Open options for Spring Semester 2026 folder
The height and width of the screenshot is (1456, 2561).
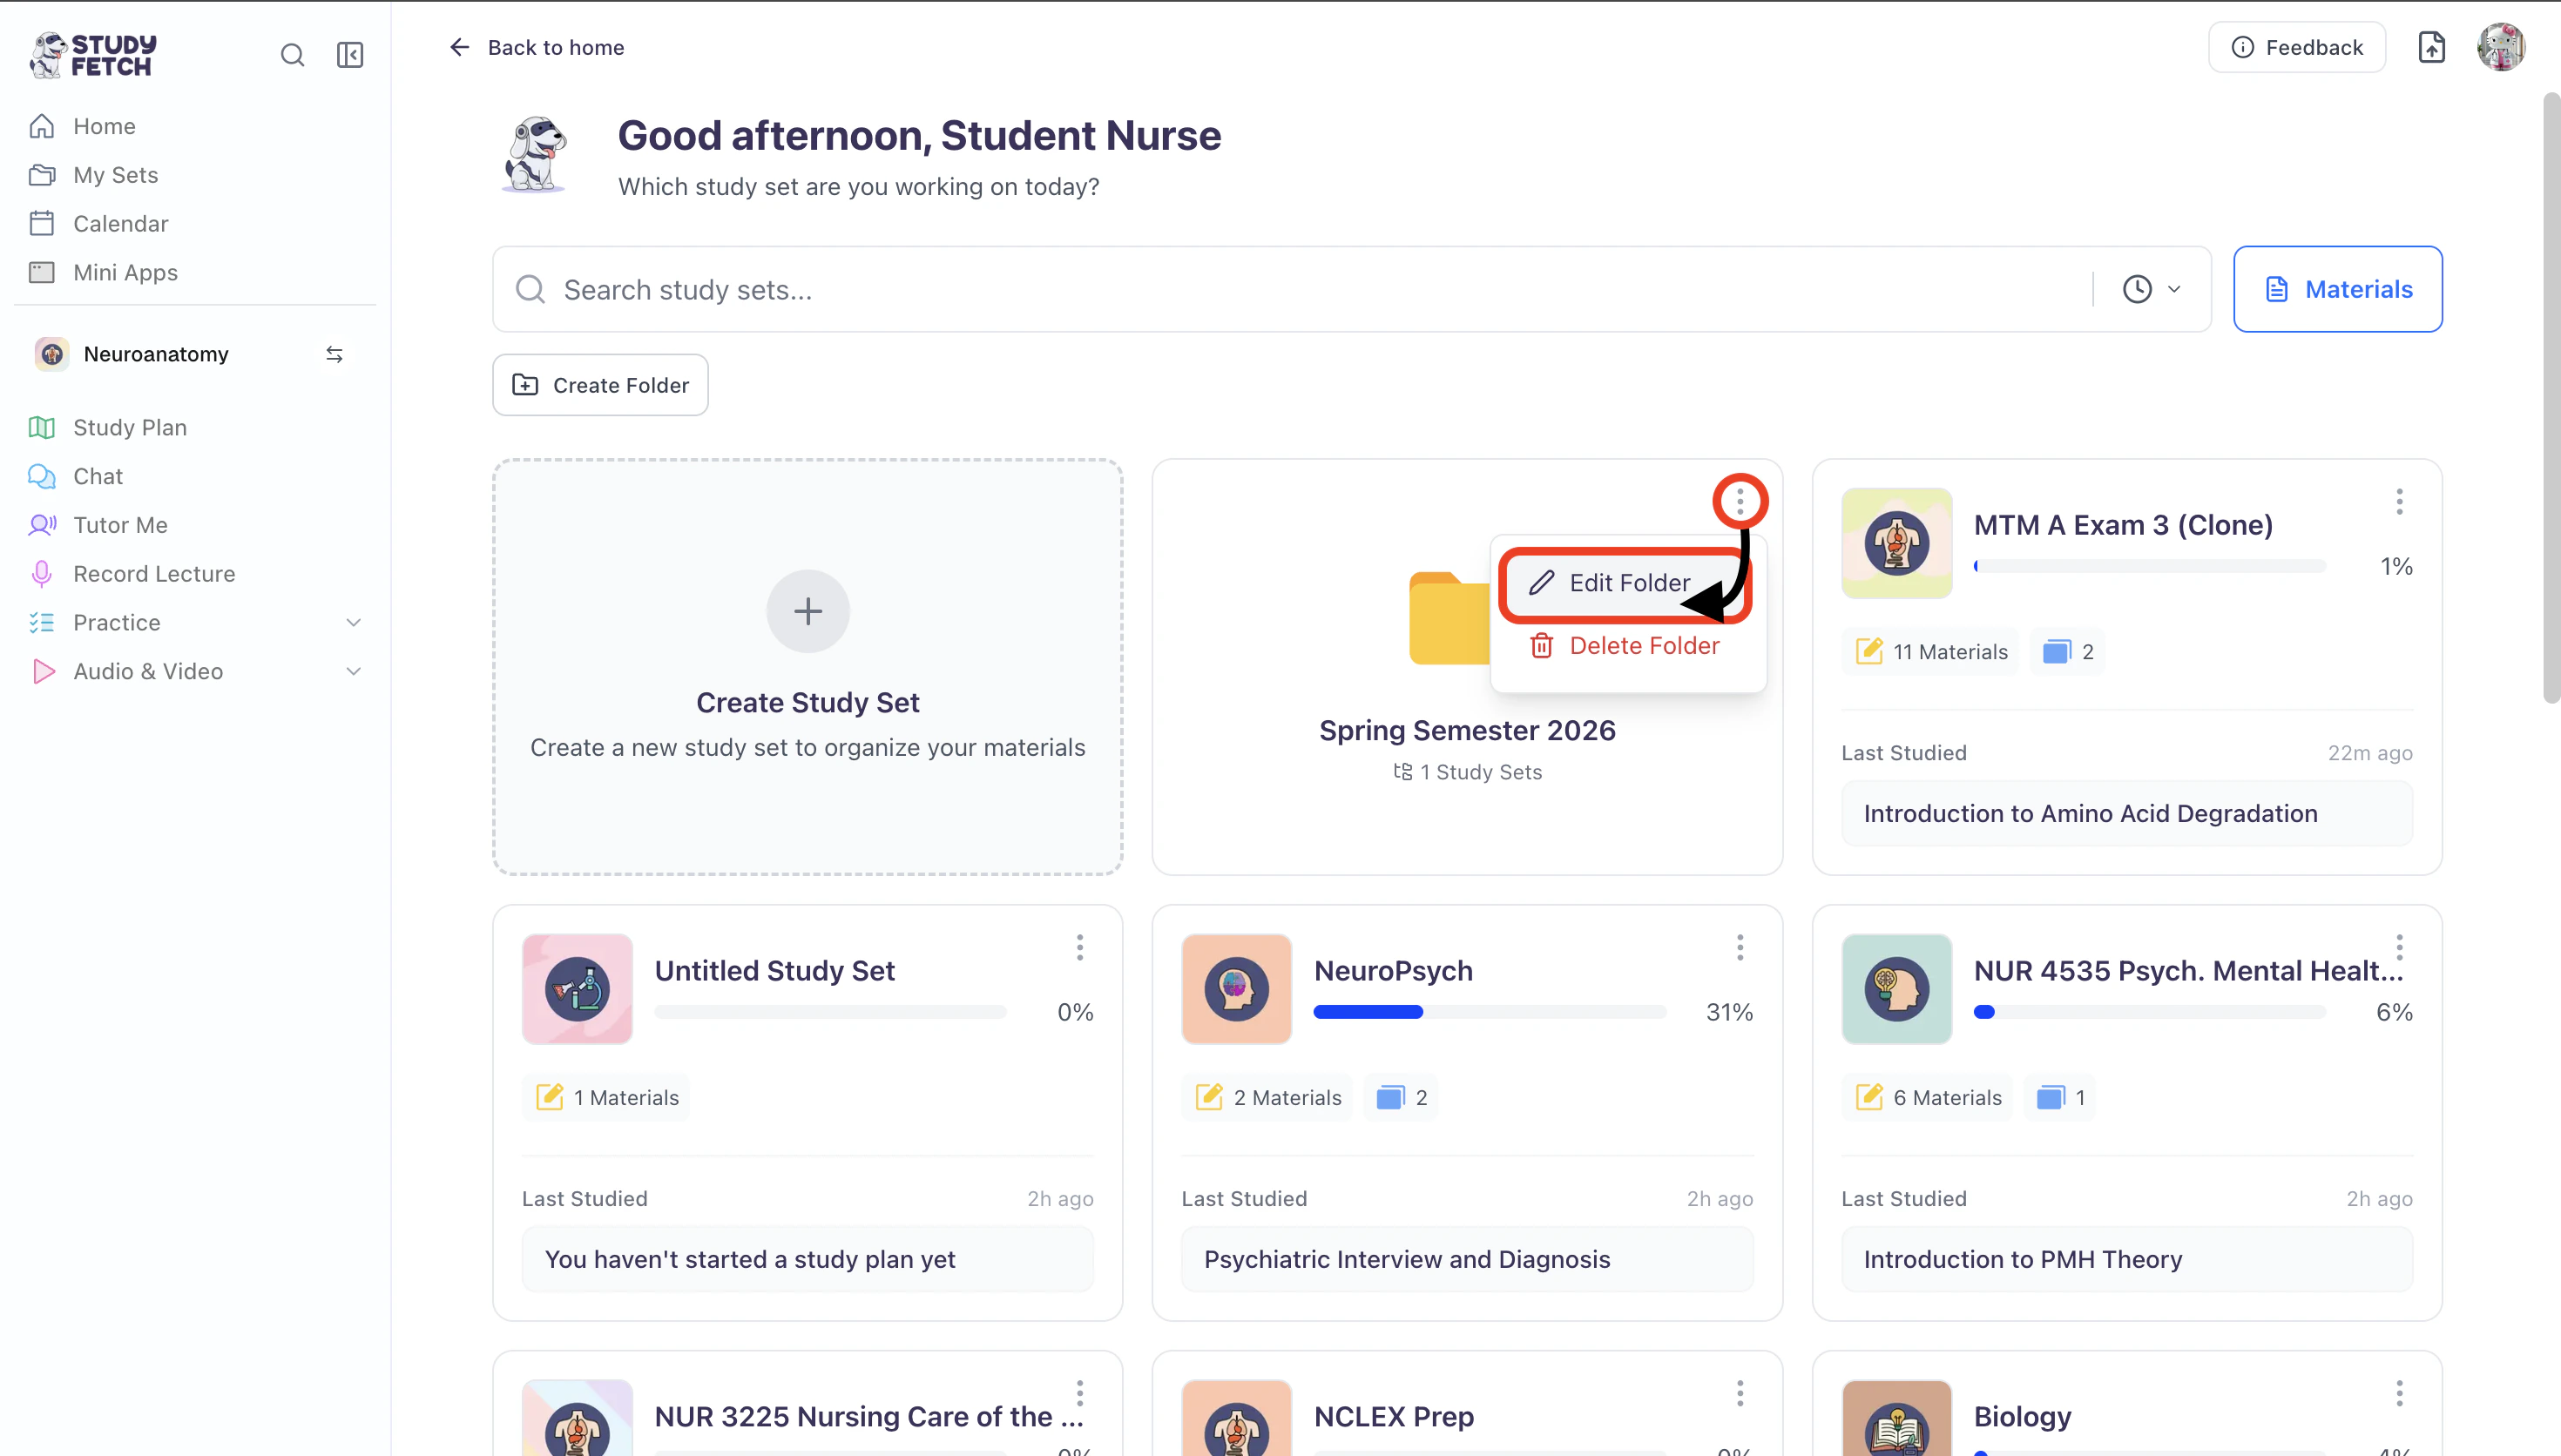point(1740,501)
